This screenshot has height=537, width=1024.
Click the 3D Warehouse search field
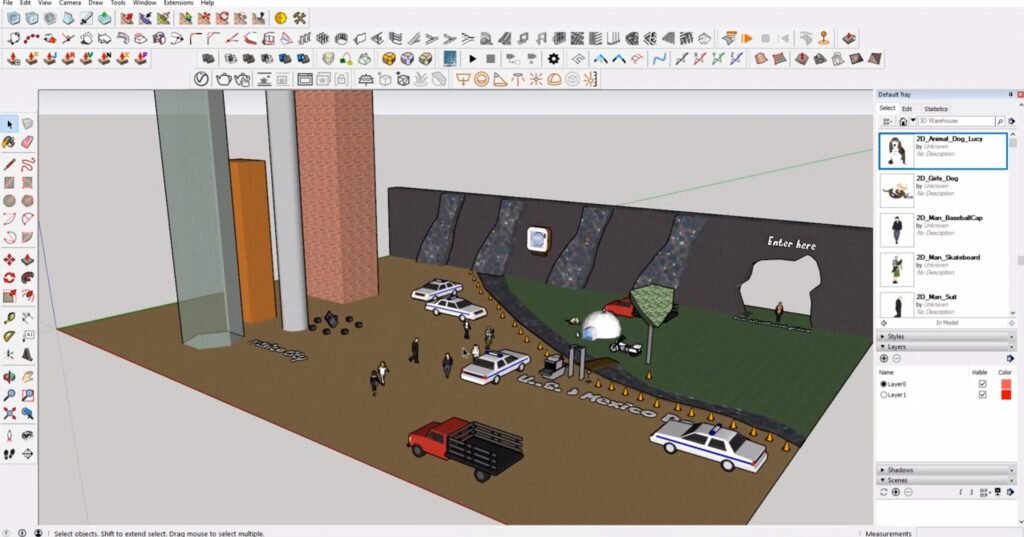click(956, 122)
